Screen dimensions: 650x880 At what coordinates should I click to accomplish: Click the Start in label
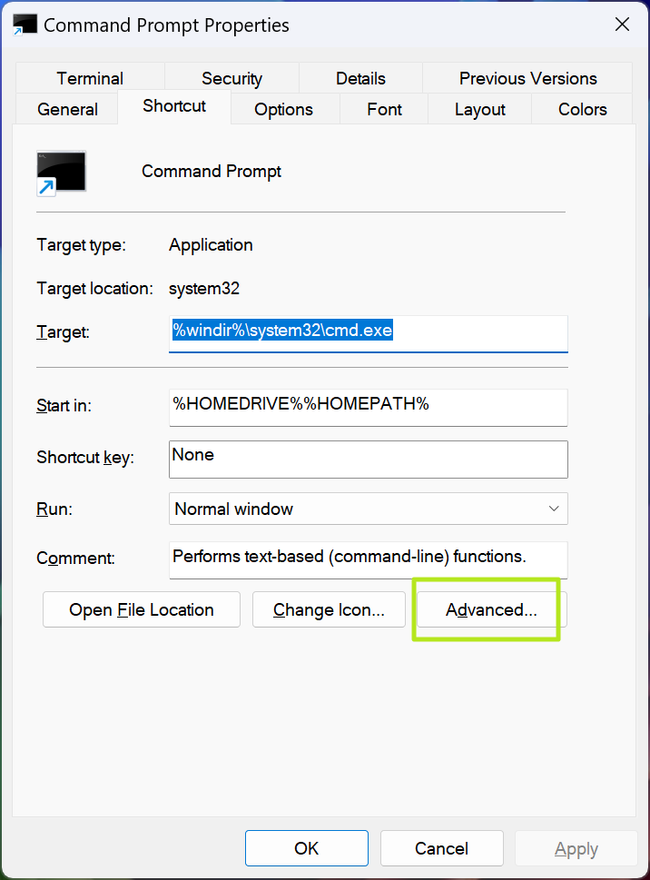(x=64, y=405)
